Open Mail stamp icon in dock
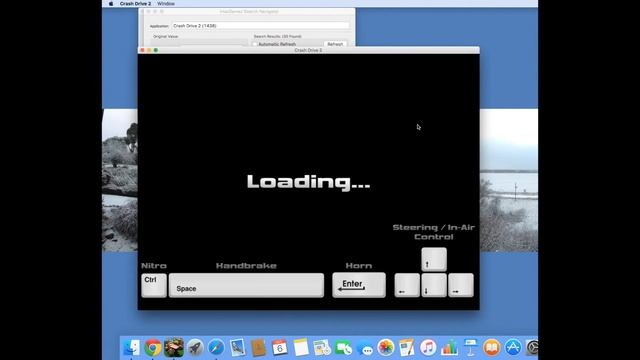This screenshot has width=640, height=360. (238, 348)
